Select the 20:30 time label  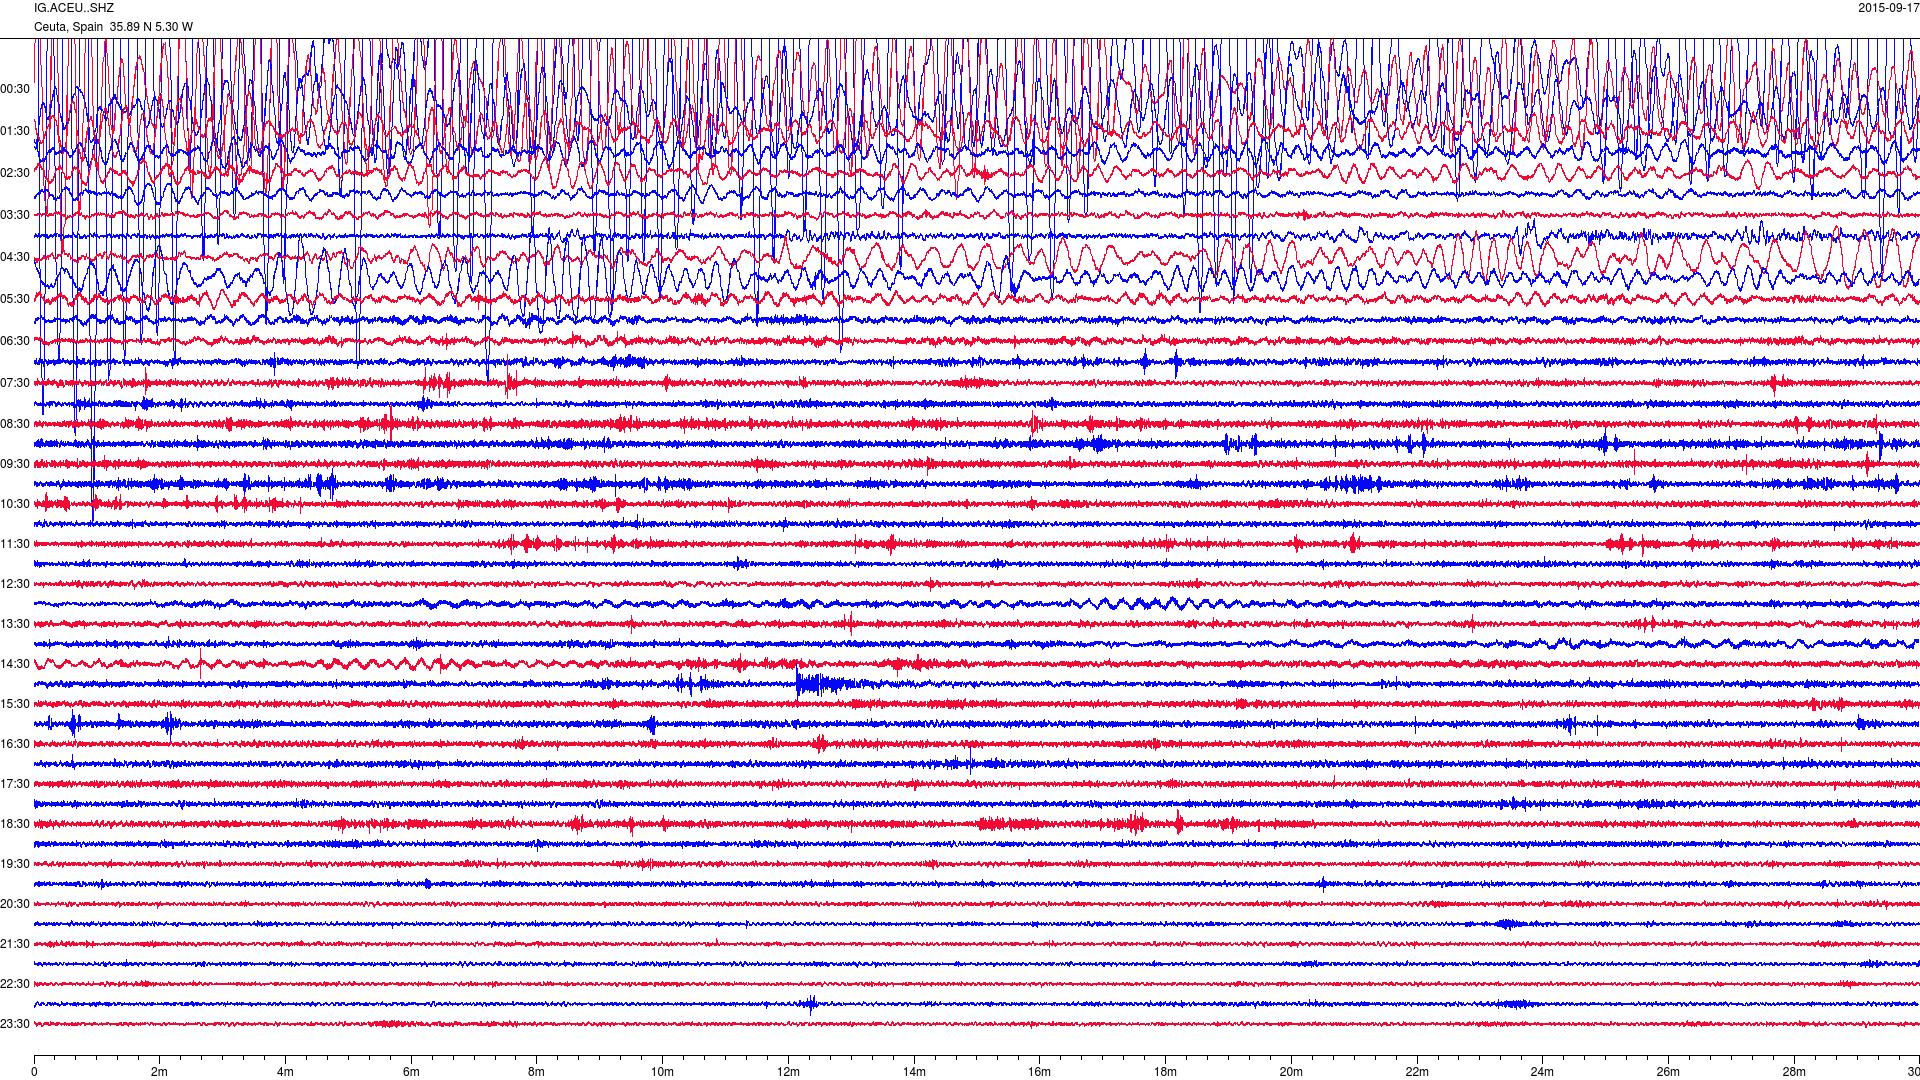pos(15,904)
